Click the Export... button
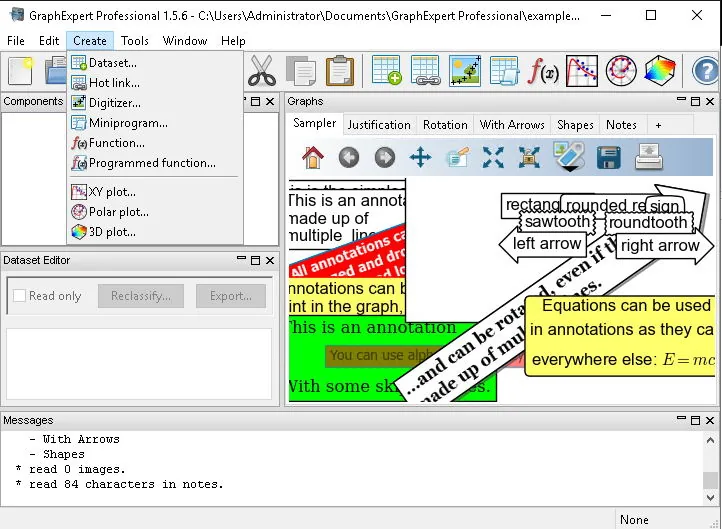Screen dimensions: 722x529 (231, 296)
